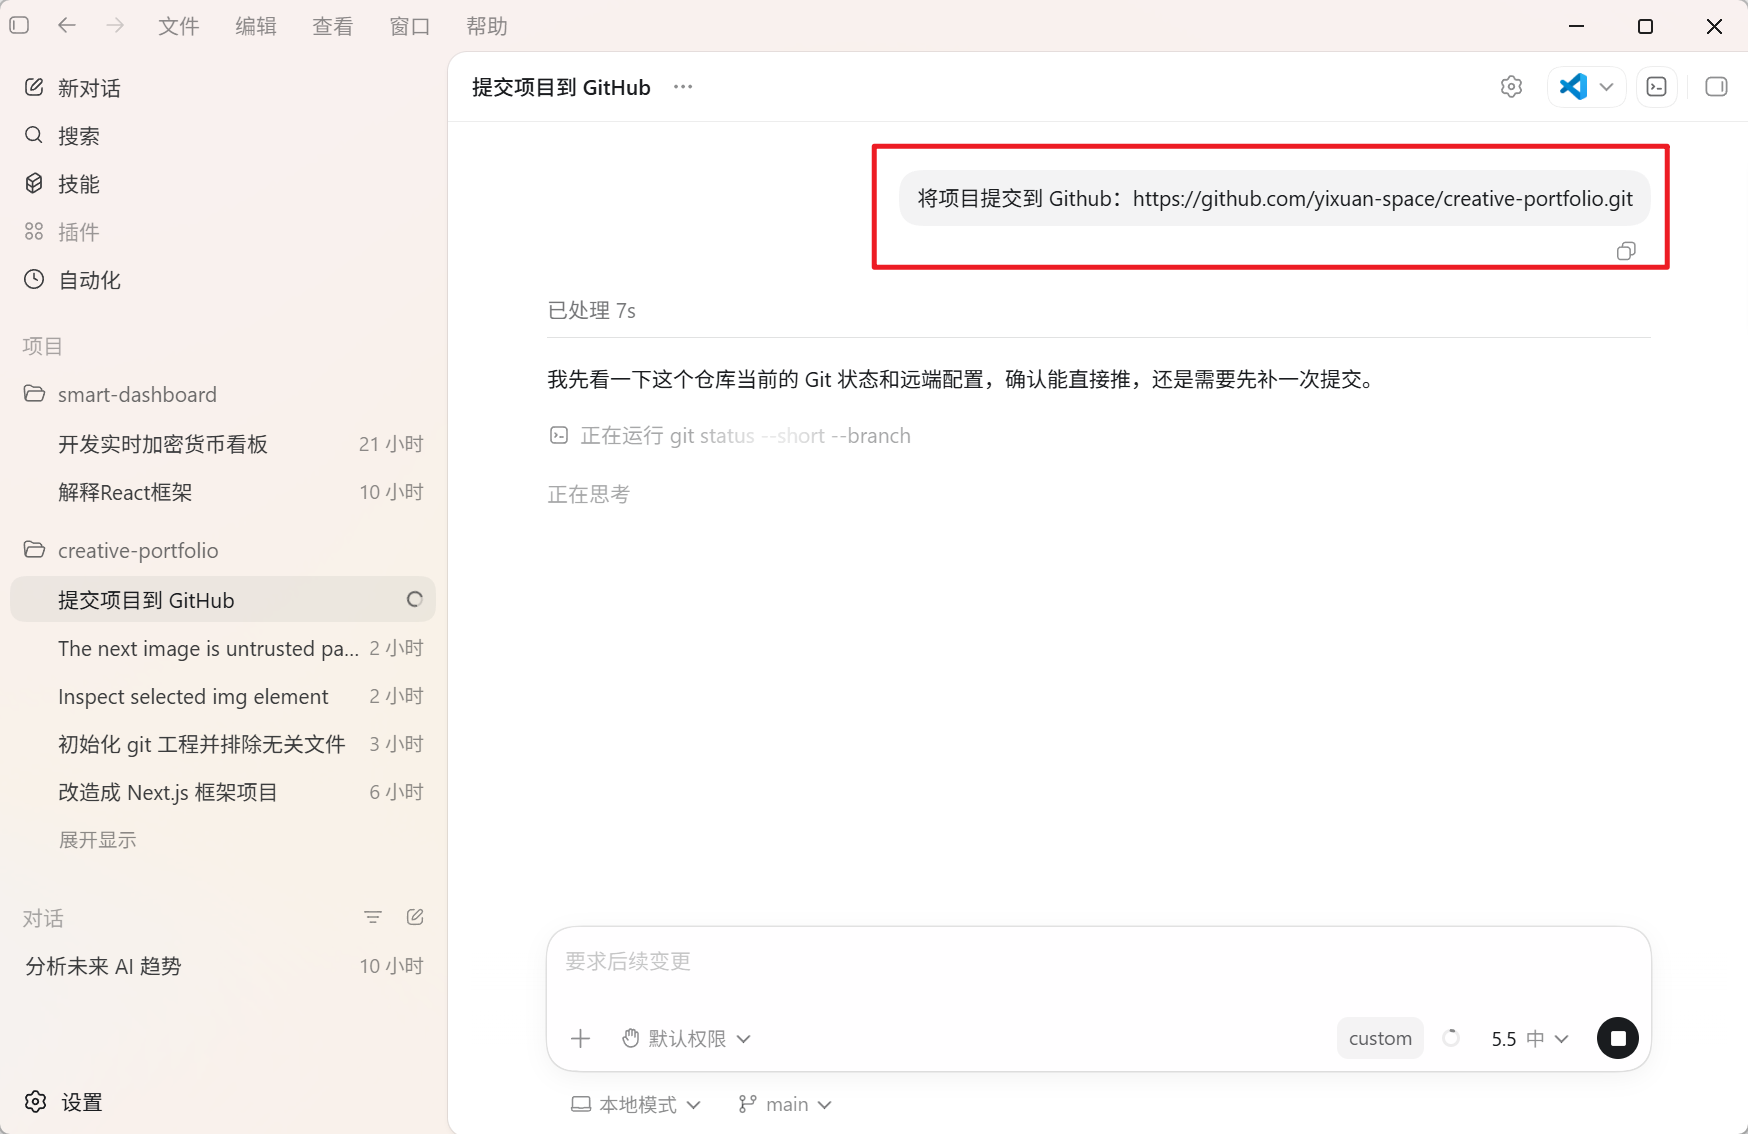The height and width of the screenshot is (1134, 1748).
Task: Open 开发实时加密货币看板 conversation
Action: [223, 444]
